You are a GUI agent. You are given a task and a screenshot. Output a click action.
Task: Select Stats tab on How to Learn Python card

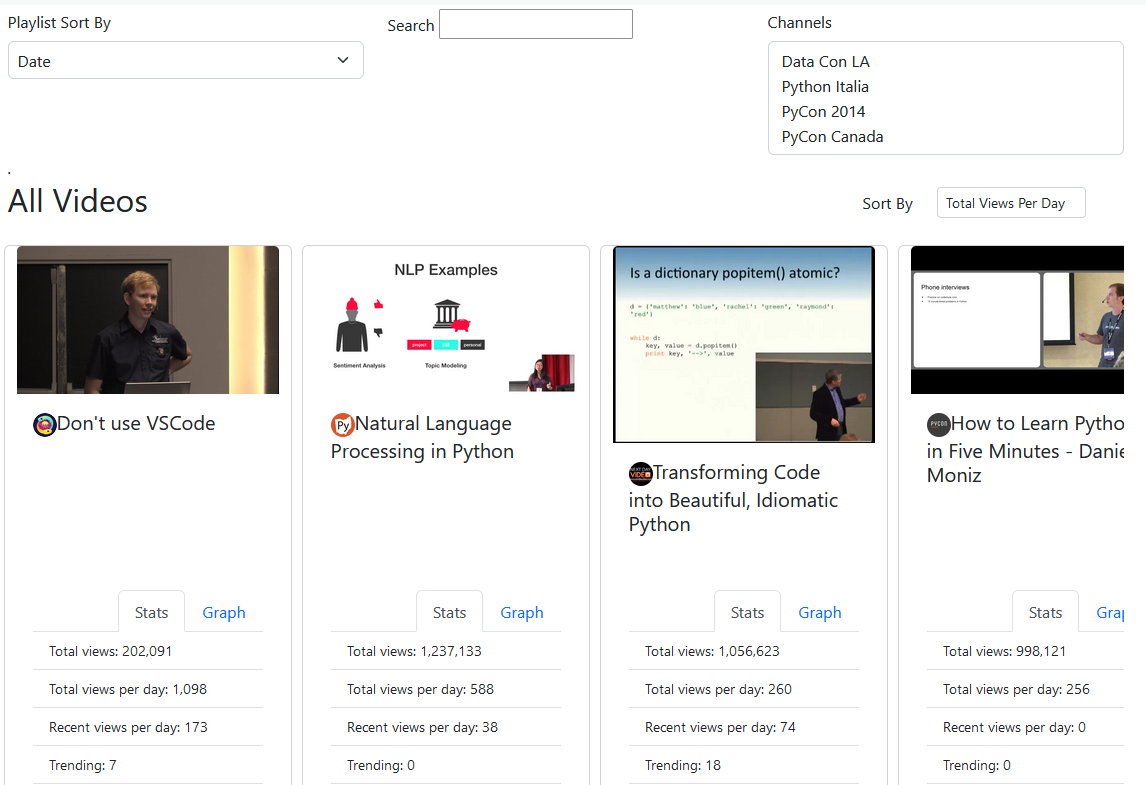pyautogui.click(x=1045, y=613)
